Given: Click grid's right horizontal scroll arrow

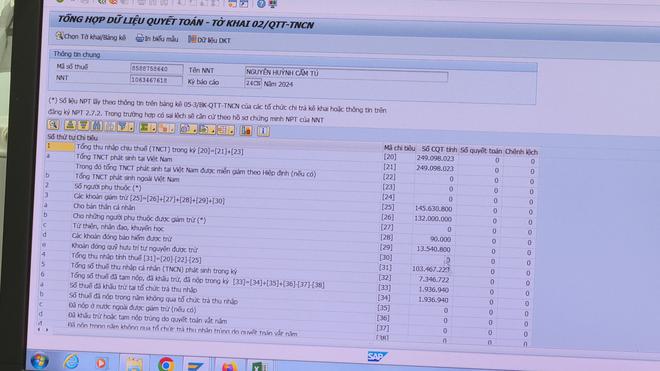Looking at the screenshot, I should point(47,330).
